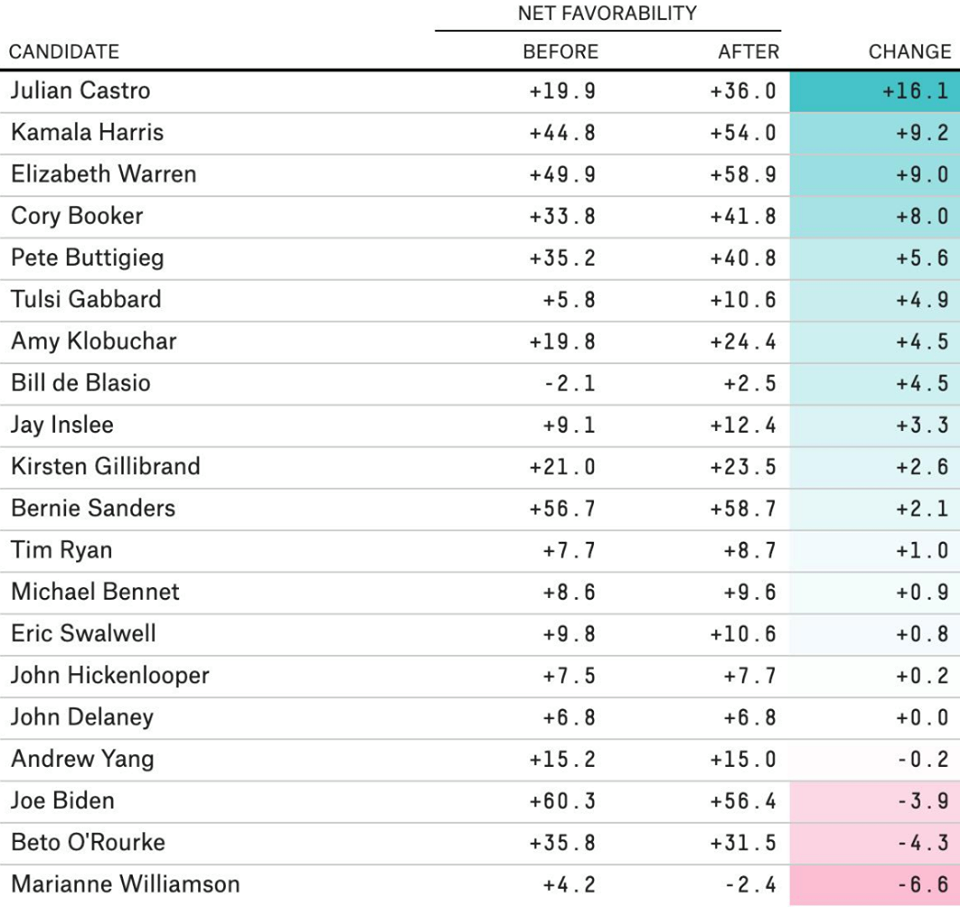Click Marianne Williamson's -6.6 change cell
960x907 pixels.
coord(875,885)
